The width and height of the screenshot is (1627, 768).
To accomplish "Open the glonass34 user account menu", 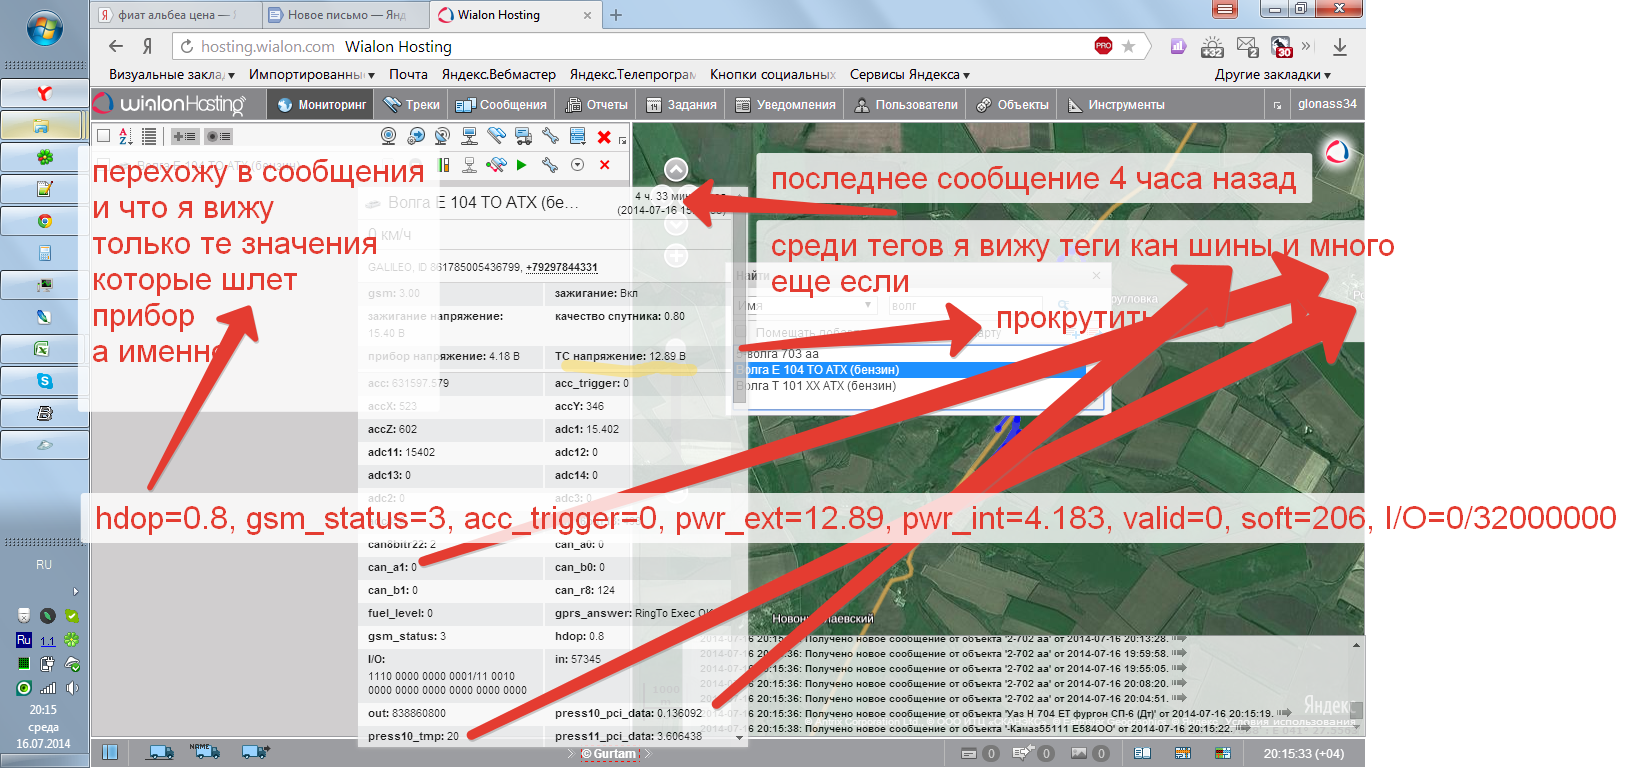I will (1326, 104).
